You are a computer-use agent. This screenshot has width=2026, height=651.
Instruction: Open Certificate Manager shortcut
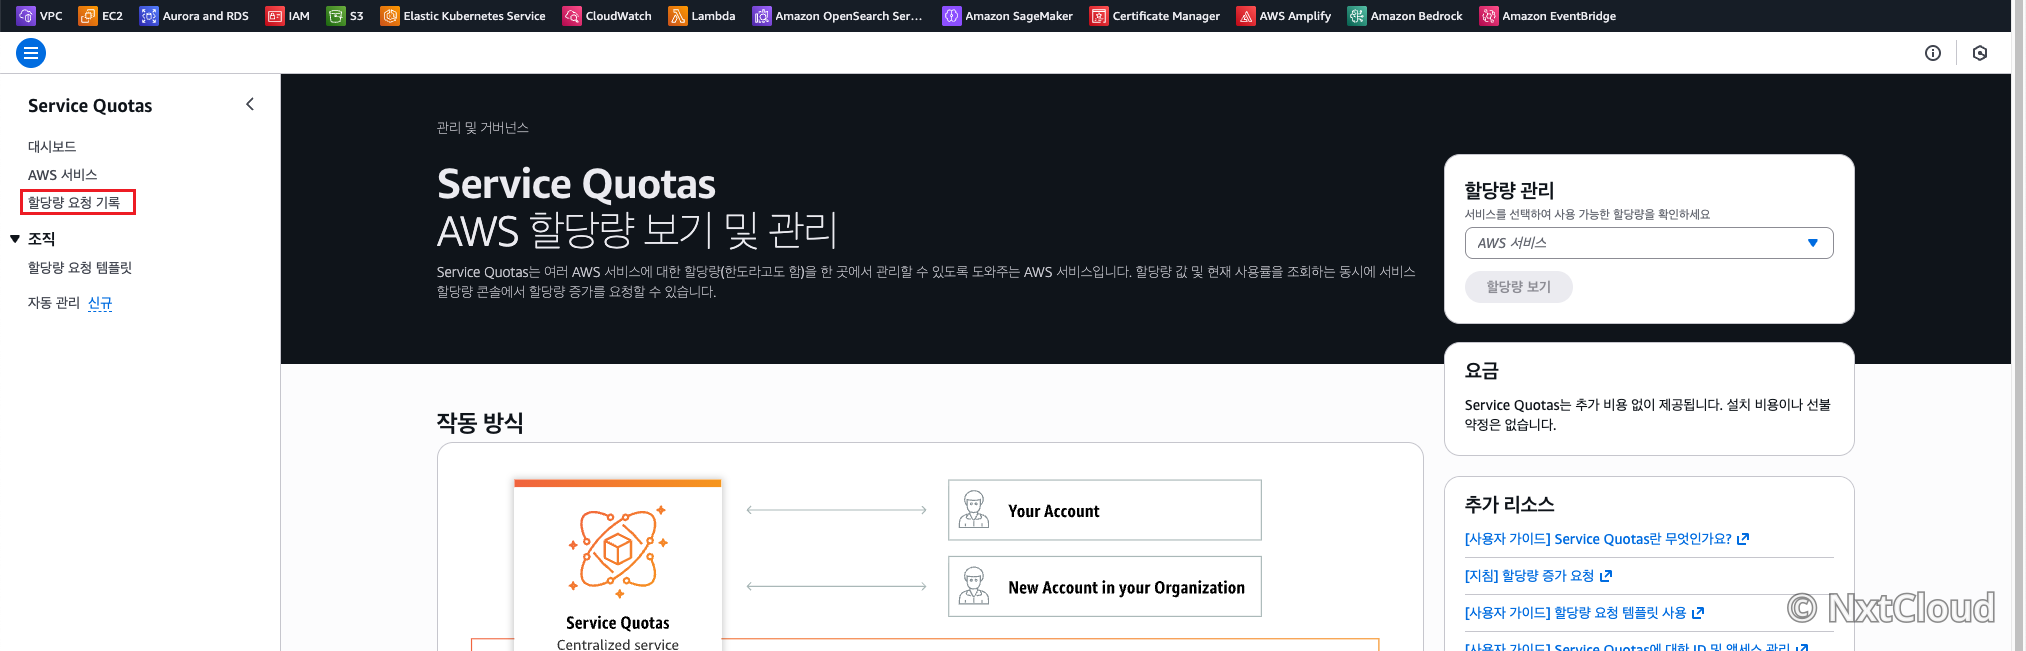1155,16
